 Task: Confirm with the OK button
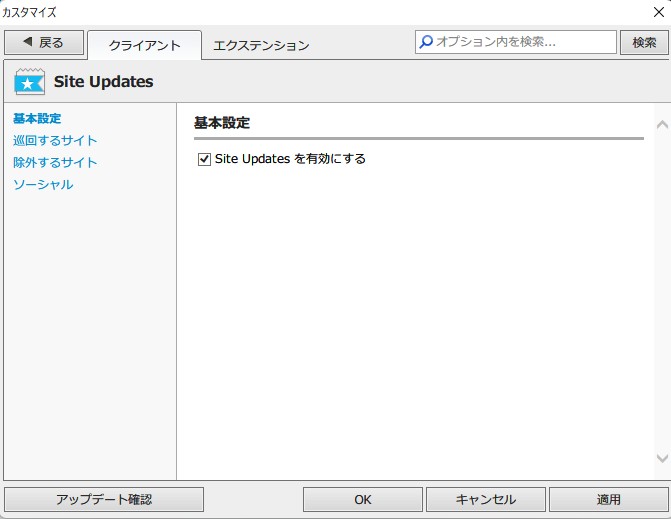point(362,499)
